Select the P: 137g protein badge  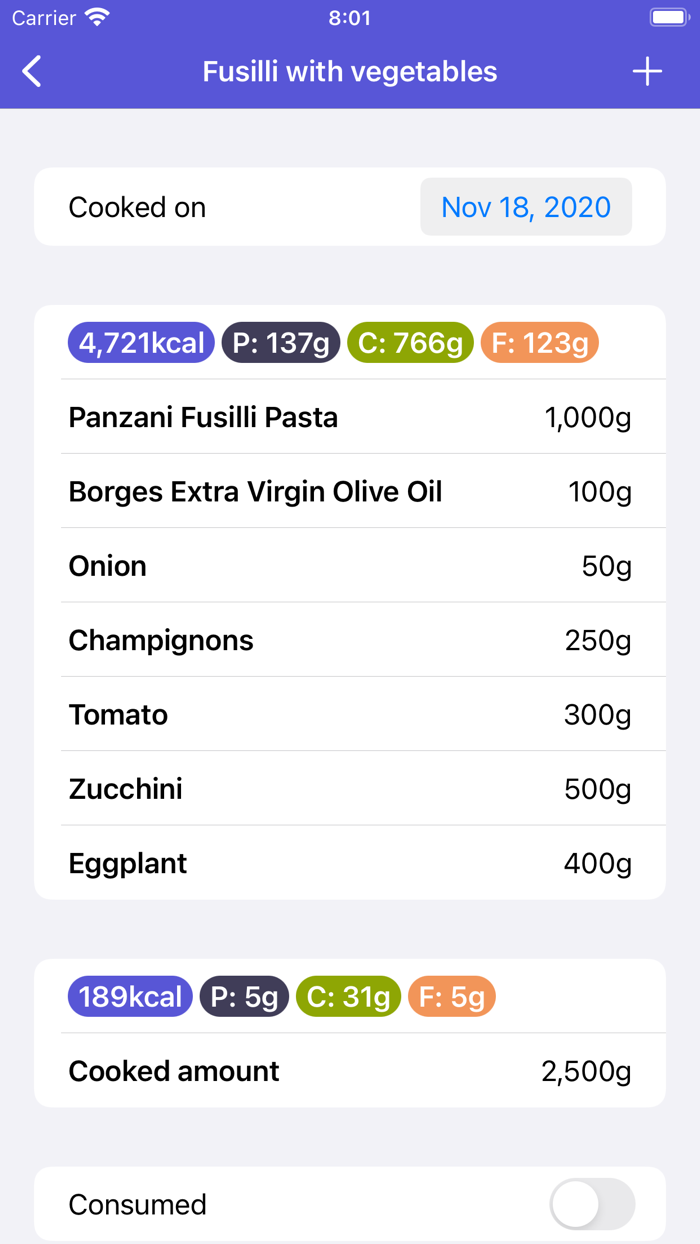click(280, 342)
